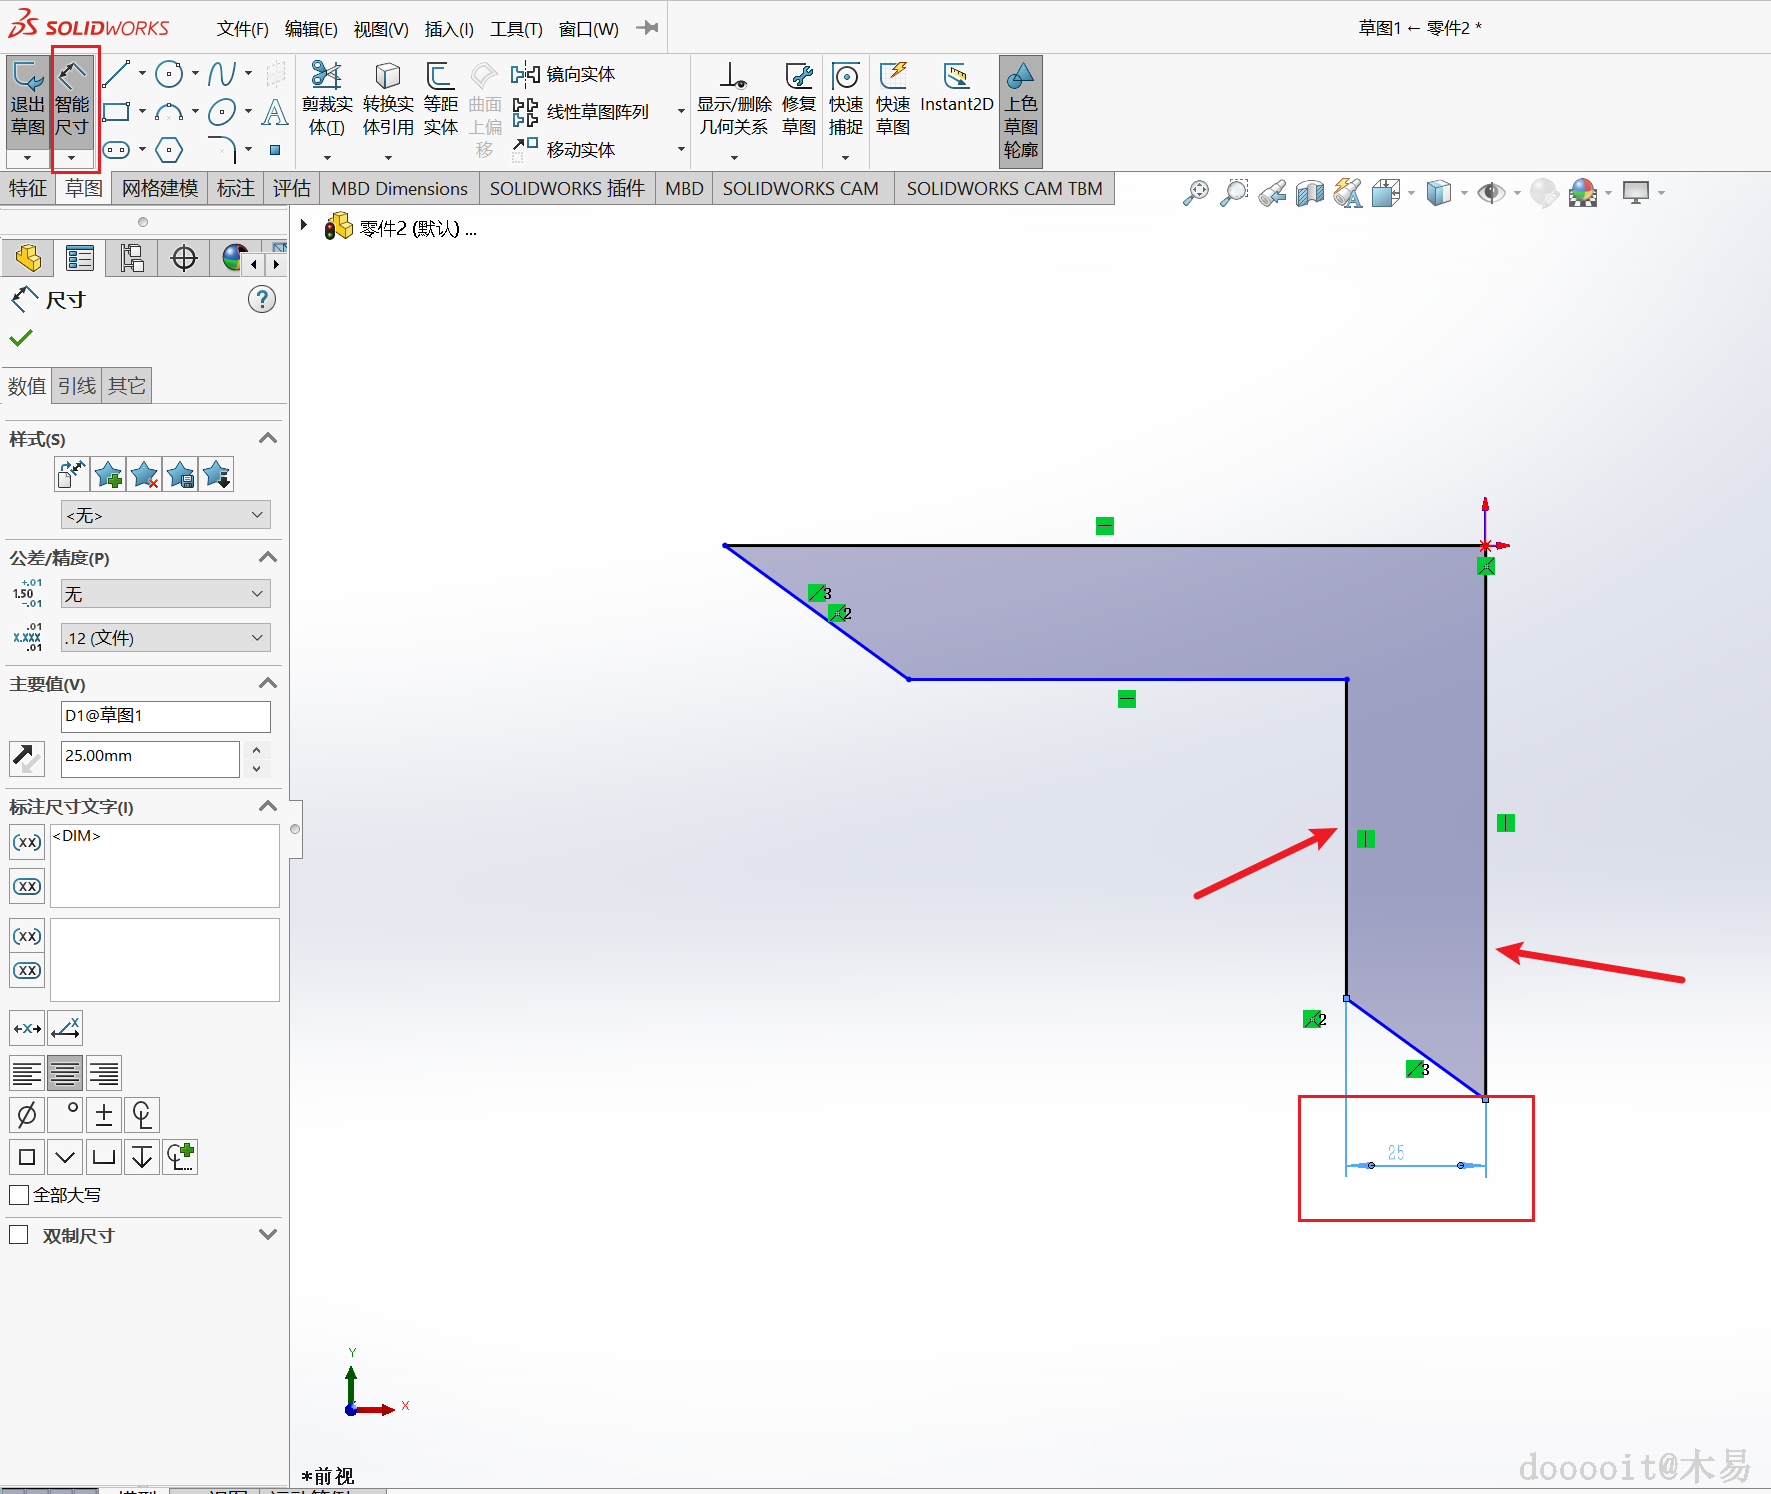1771x1494 pixels.
Task: Switch to the 特征 (Features) tab
Action: [28, 188]
